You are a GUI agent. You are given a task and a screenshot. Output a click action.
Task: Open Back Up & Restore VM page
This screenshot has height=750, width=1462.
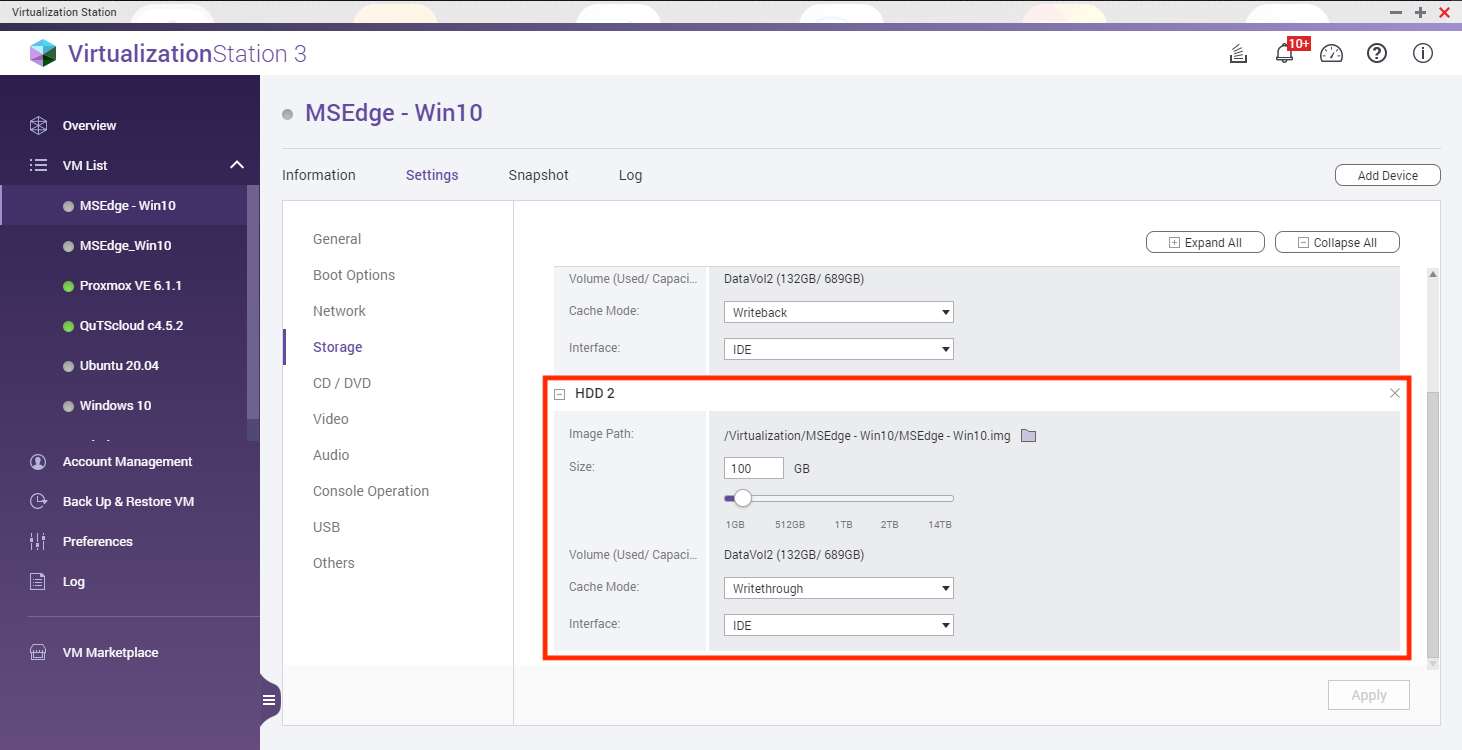130,501
